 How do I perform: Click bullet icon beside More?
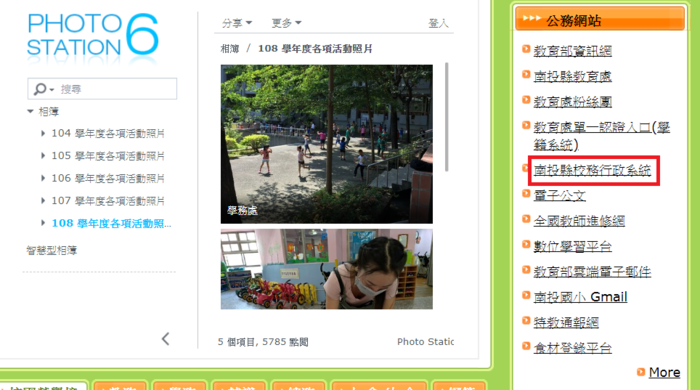[x=641, y=371]
